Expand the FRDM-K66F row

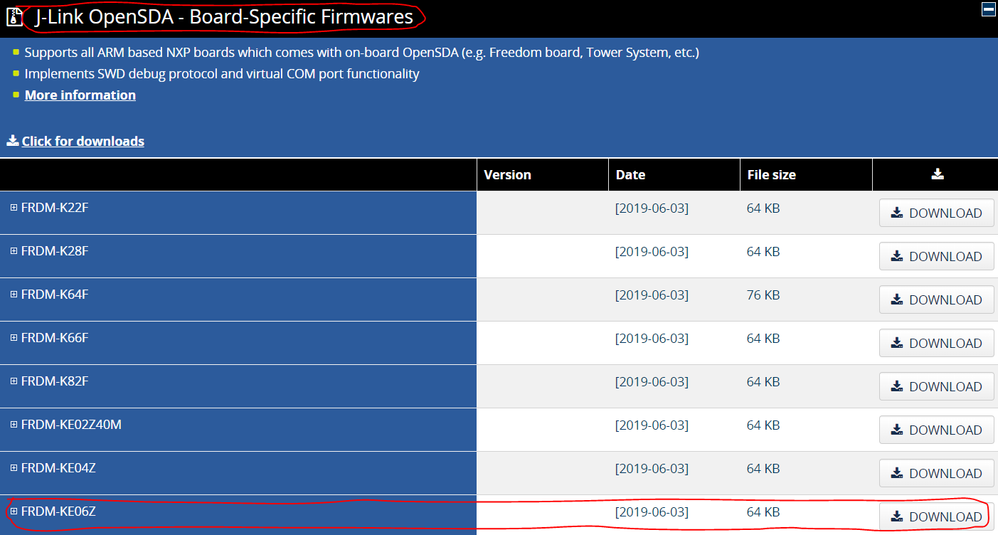click(13, 337)
